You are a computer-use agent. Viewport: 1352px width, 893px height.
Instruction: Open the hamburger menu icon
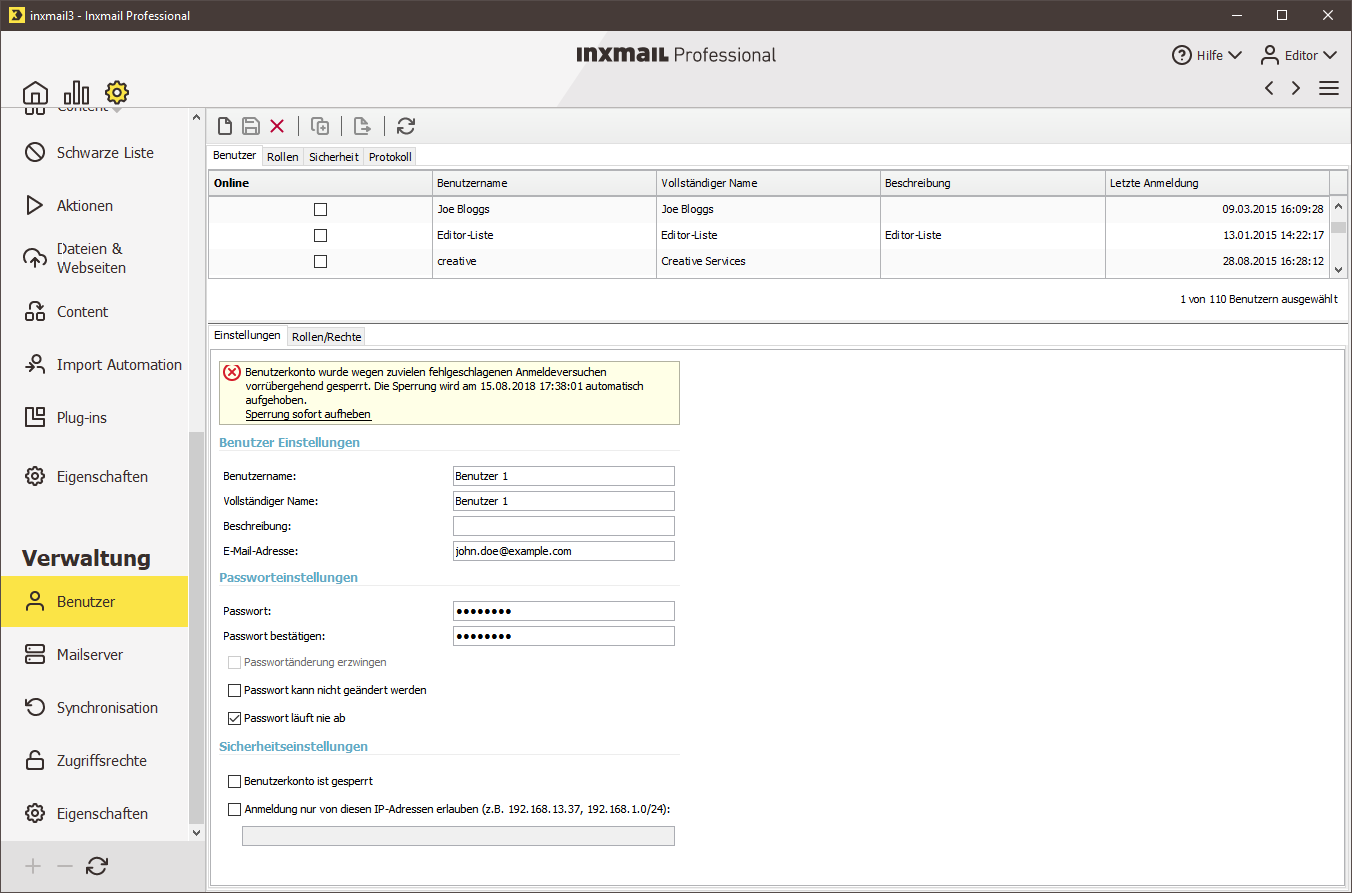coord(1329,88)
